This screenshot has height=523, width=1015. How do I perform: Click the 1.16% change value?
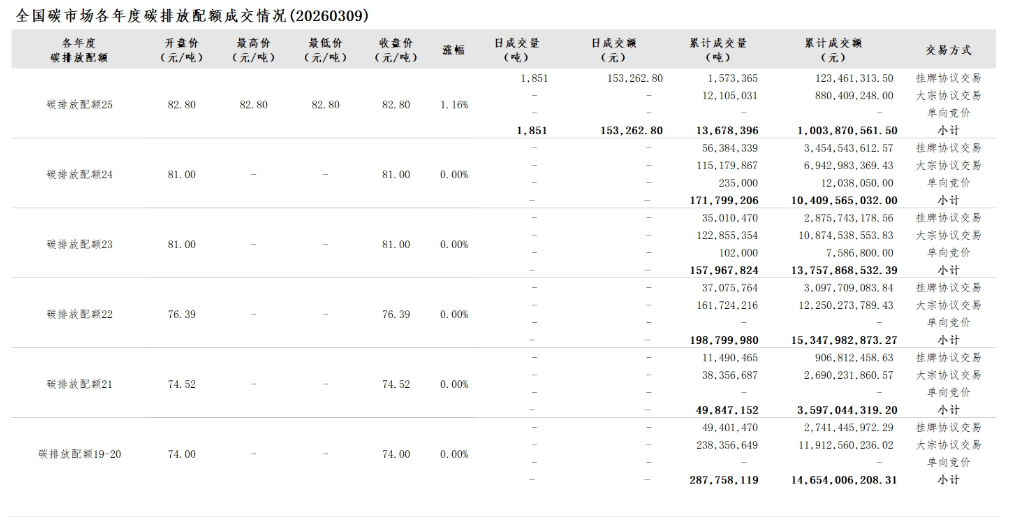click(454, 105)
